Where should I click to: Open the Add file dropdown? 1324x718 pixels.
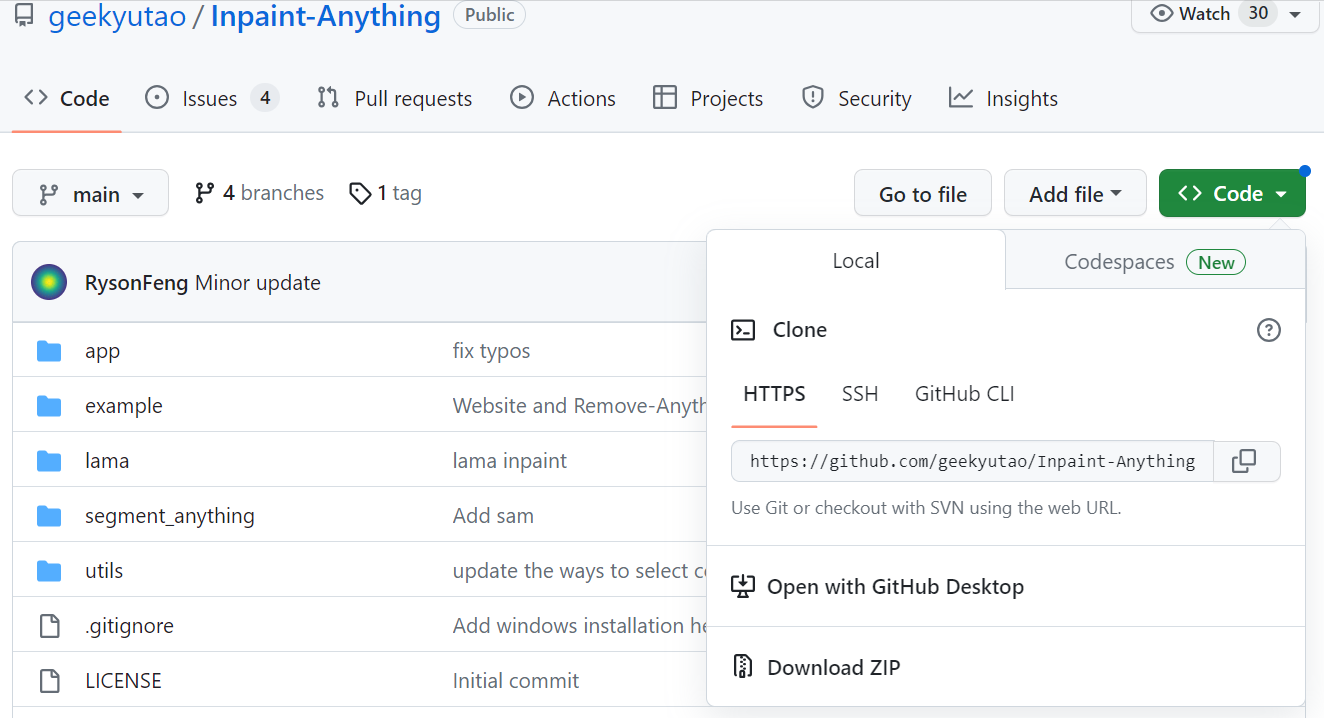[1075, 194]
